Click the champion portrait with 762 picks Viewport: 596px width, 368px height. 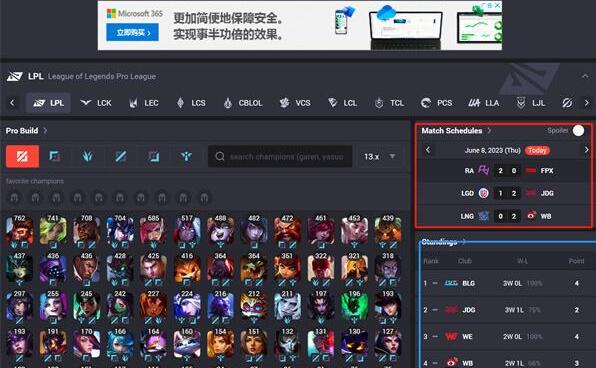coord(19,231)
